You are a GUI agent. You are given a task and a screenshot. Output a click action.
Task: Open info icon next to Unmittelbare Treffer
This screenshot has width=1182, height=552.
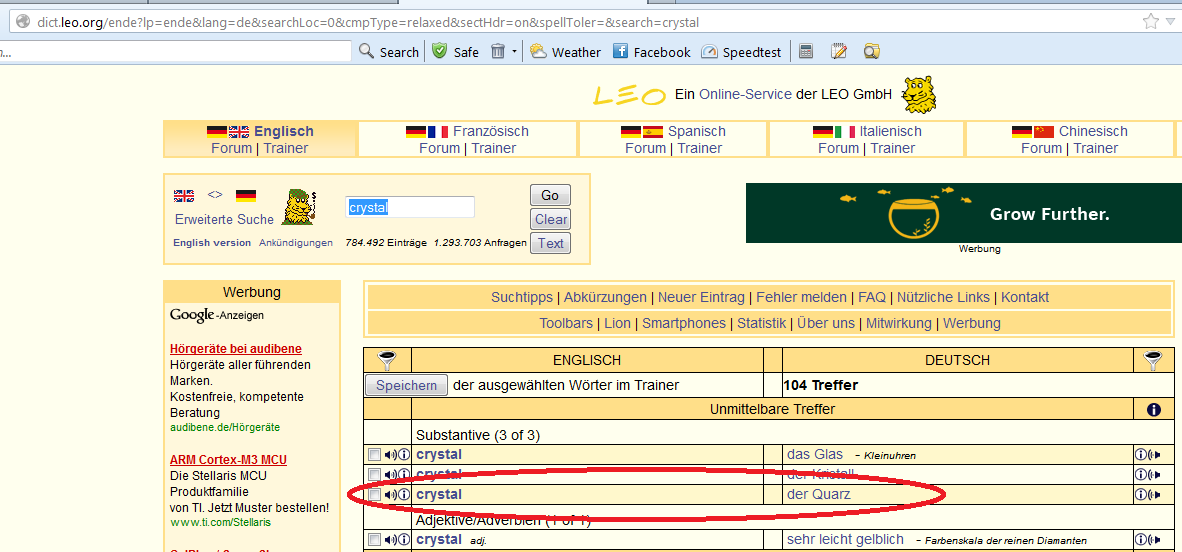tap(1153, 409)
